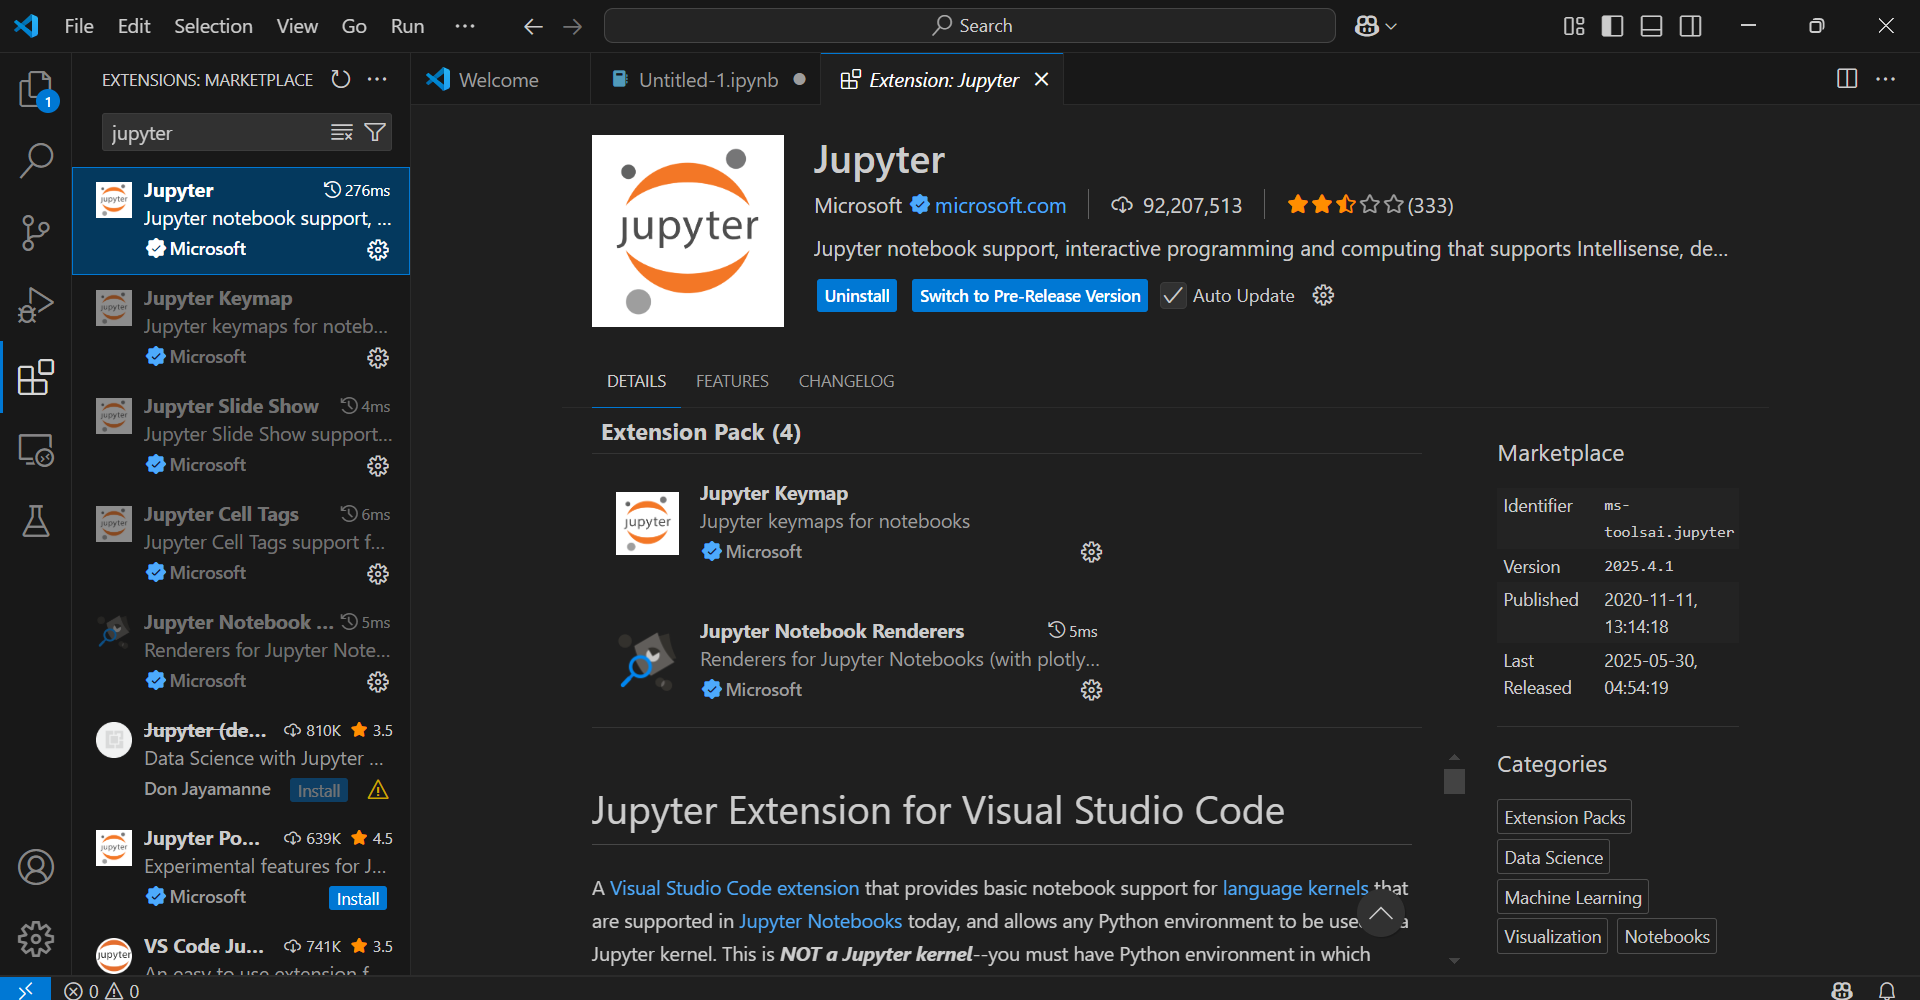Switch to Untitled-1.ipynb tab
Viewport: 1920px width, 1000px height.
[706, 80]
